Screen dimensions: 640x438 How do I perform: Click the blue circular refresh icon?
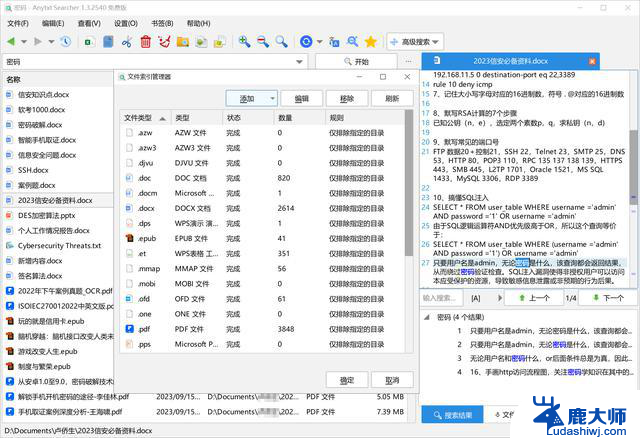coord(306,42)
